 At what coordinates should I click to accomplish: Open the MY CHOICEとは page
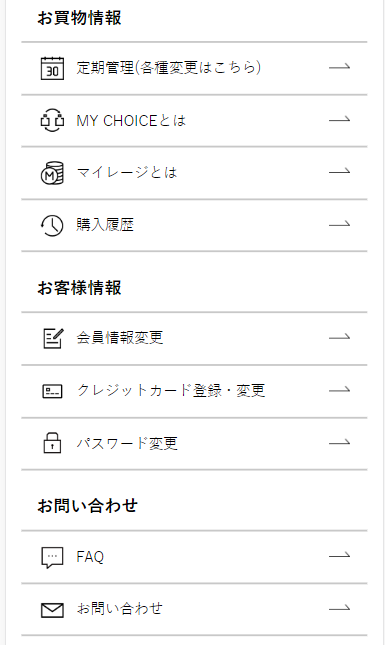click(x=131, y=121)
